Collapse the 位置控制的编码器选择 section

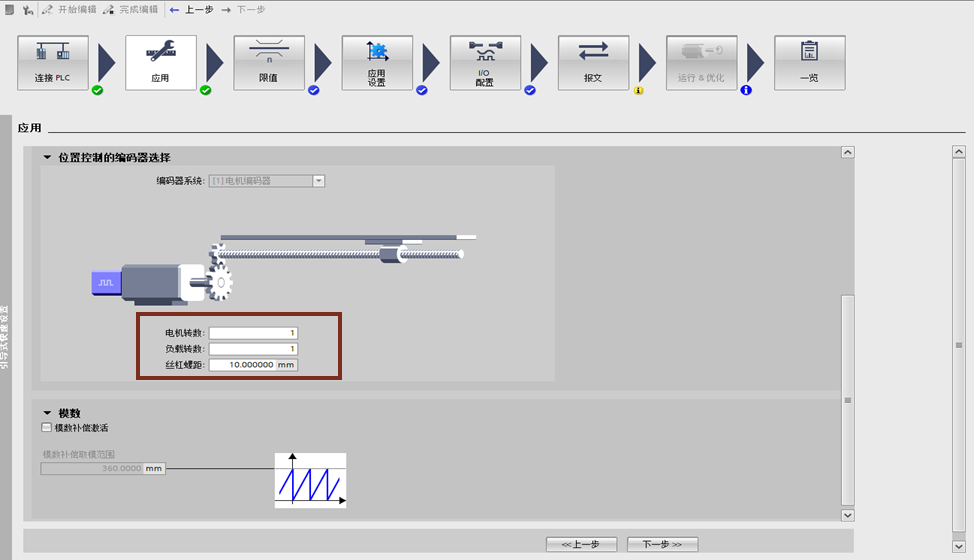pos(47,158)
